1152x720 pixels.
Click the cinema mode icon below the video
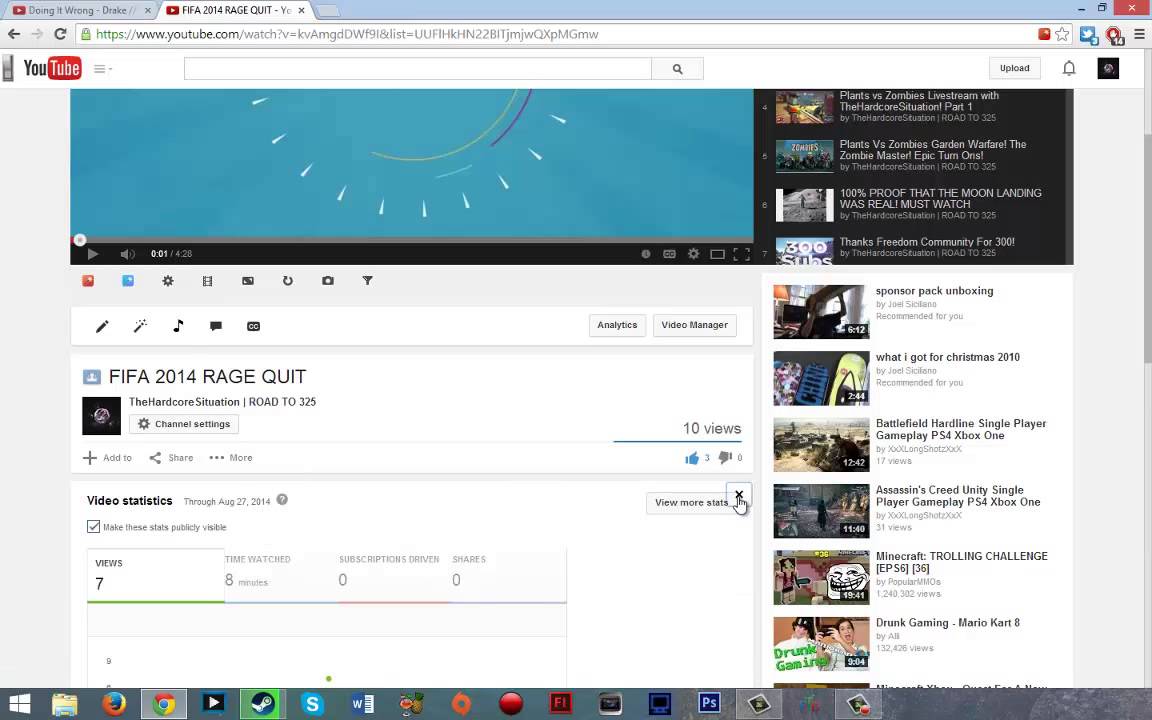pos(248,281)
